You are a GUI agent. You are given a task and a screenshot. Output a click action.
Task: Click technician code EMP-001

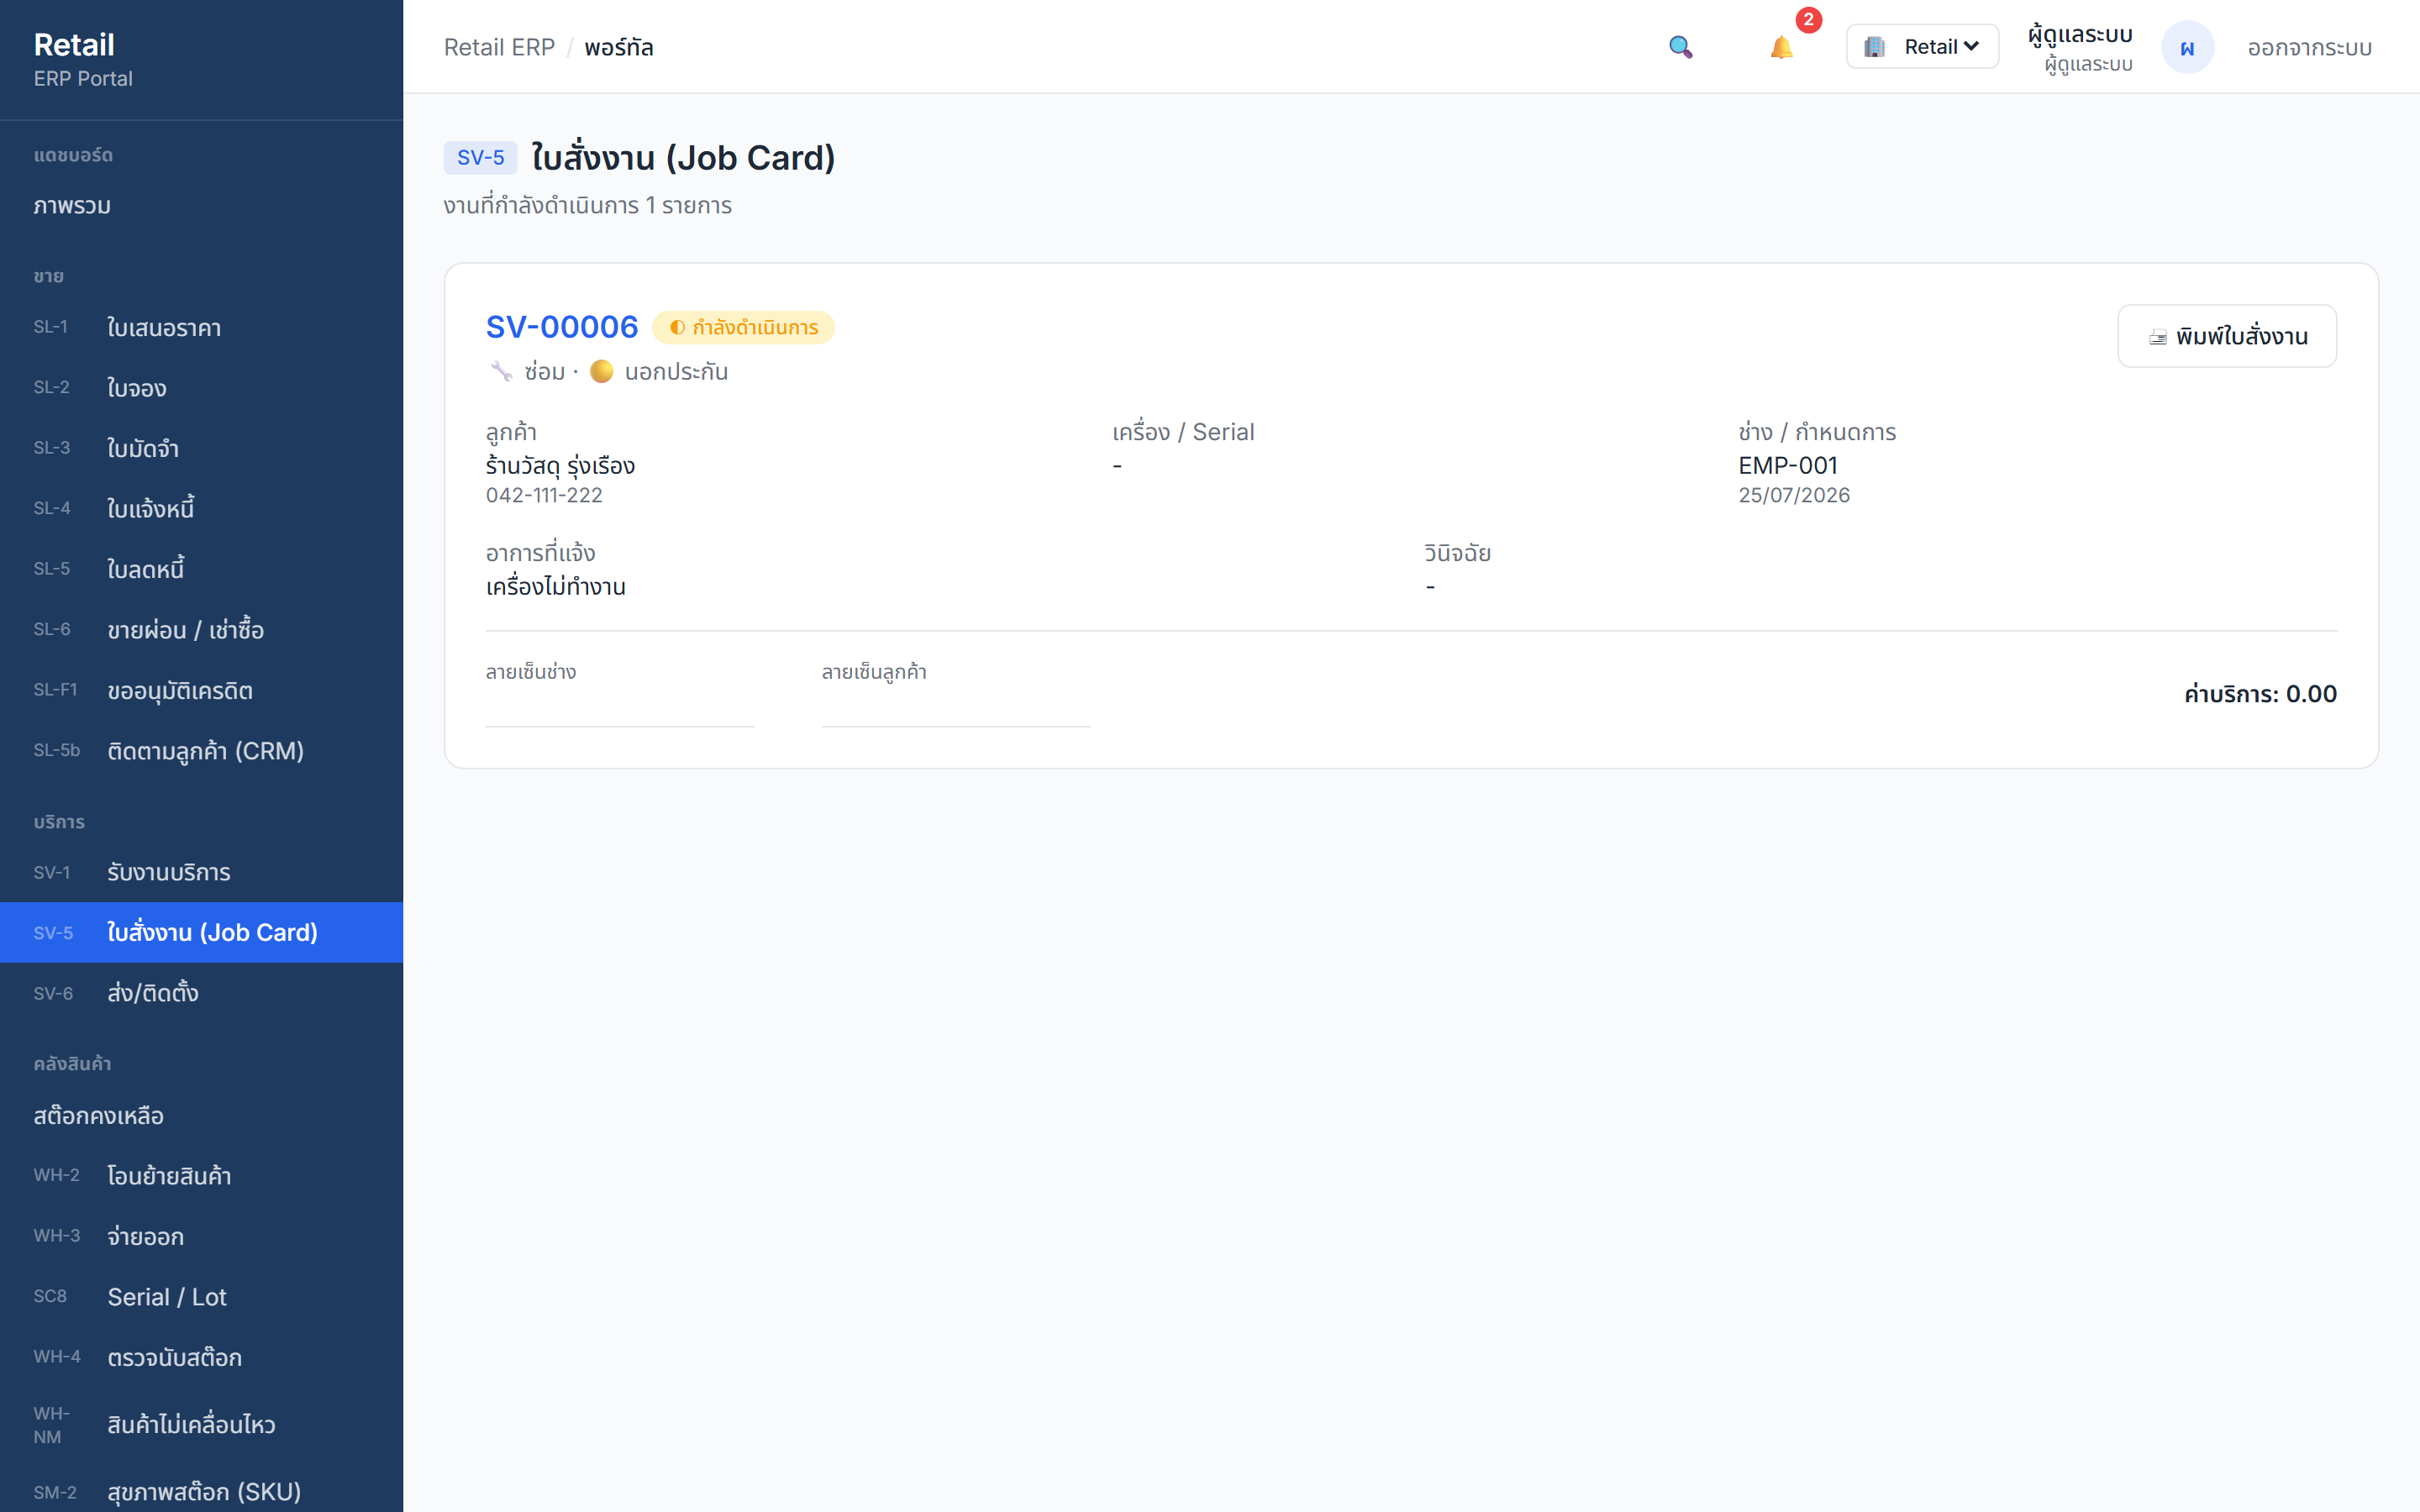pos(1787,465)
